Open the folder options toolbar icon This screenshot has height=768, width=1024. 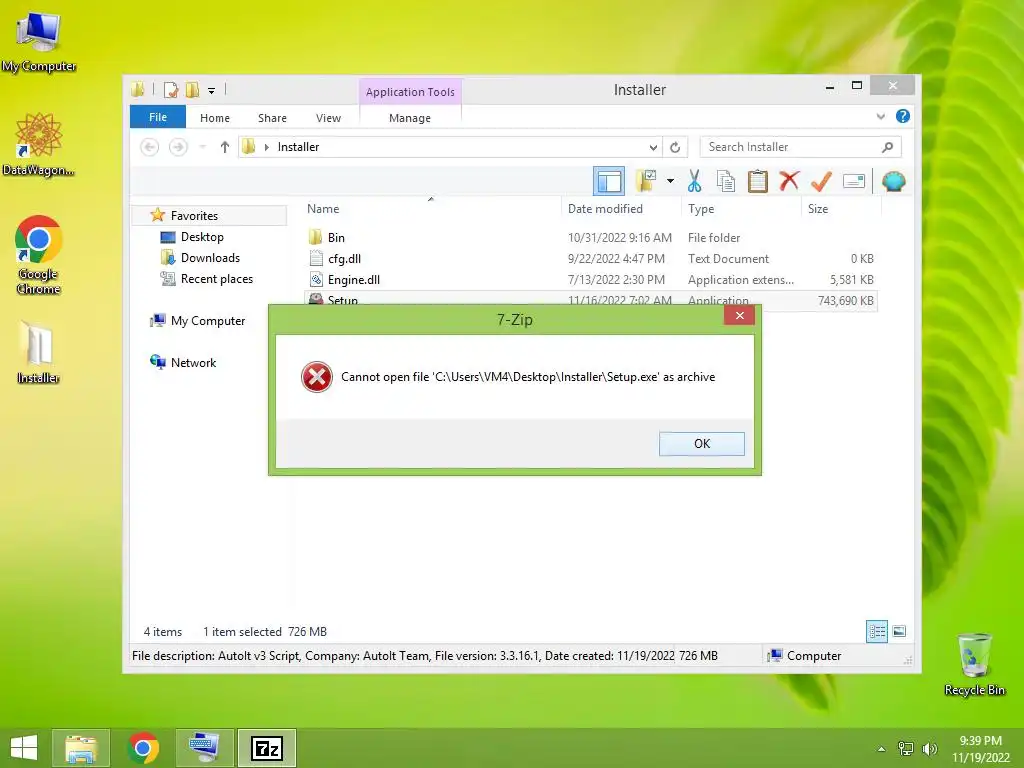tap(646, 181)
